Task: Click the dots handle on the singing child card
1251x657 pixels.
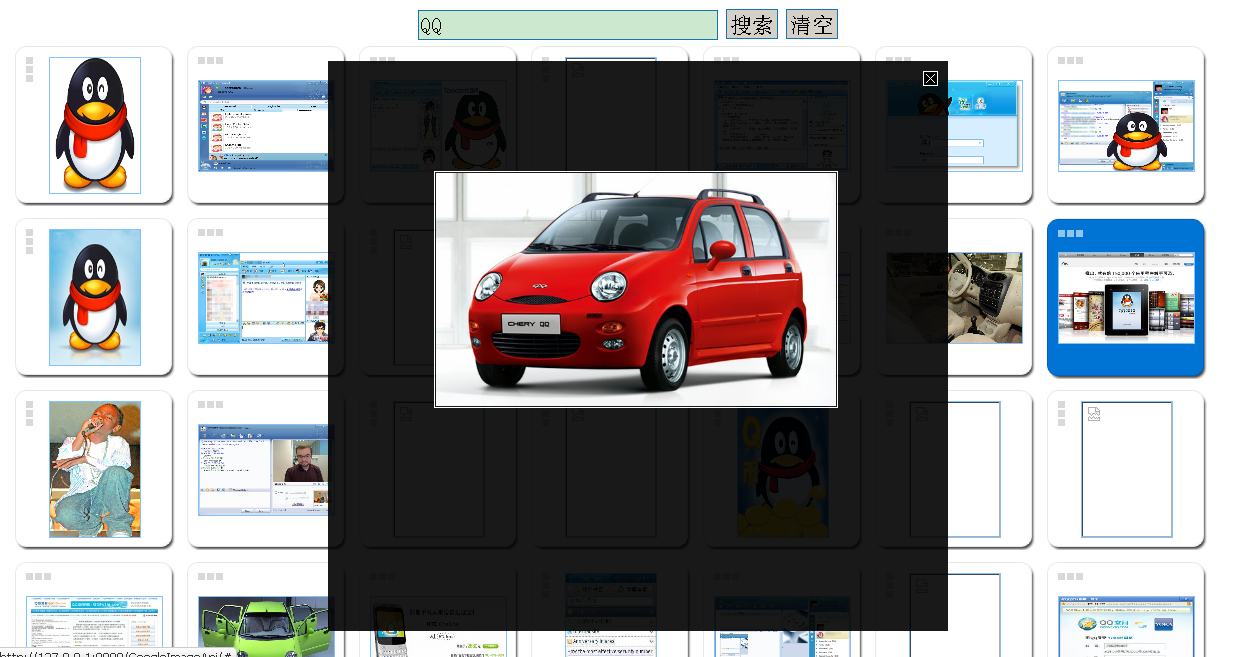Action: click(x=30, y=413)
